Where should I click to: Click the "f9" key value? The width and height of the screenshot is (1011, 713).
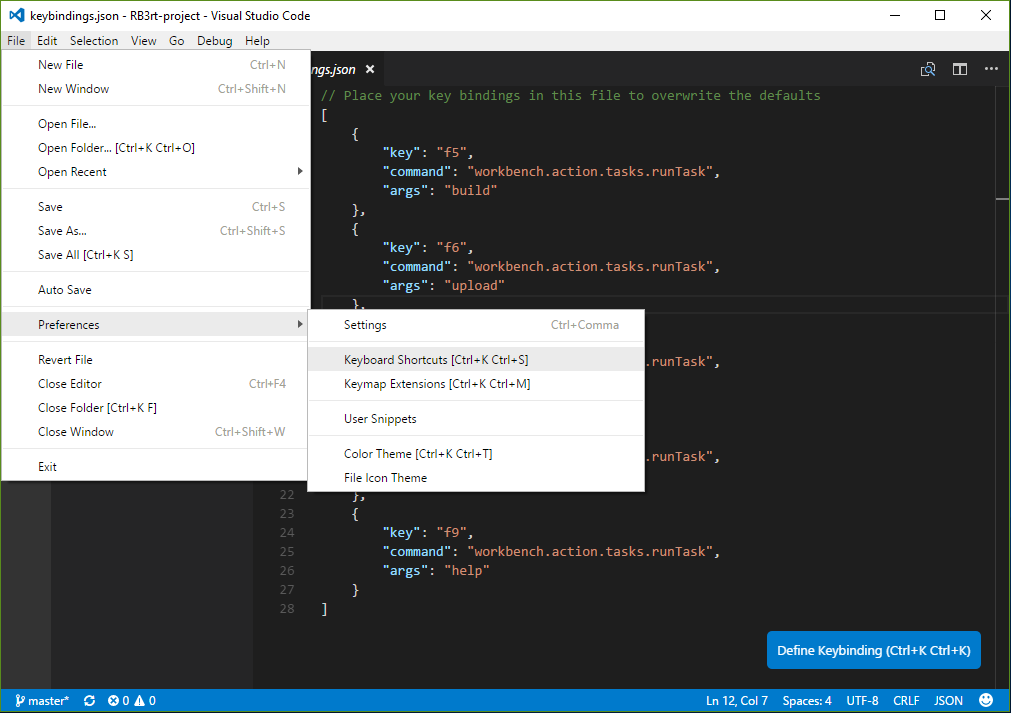[x=451, y=532]
